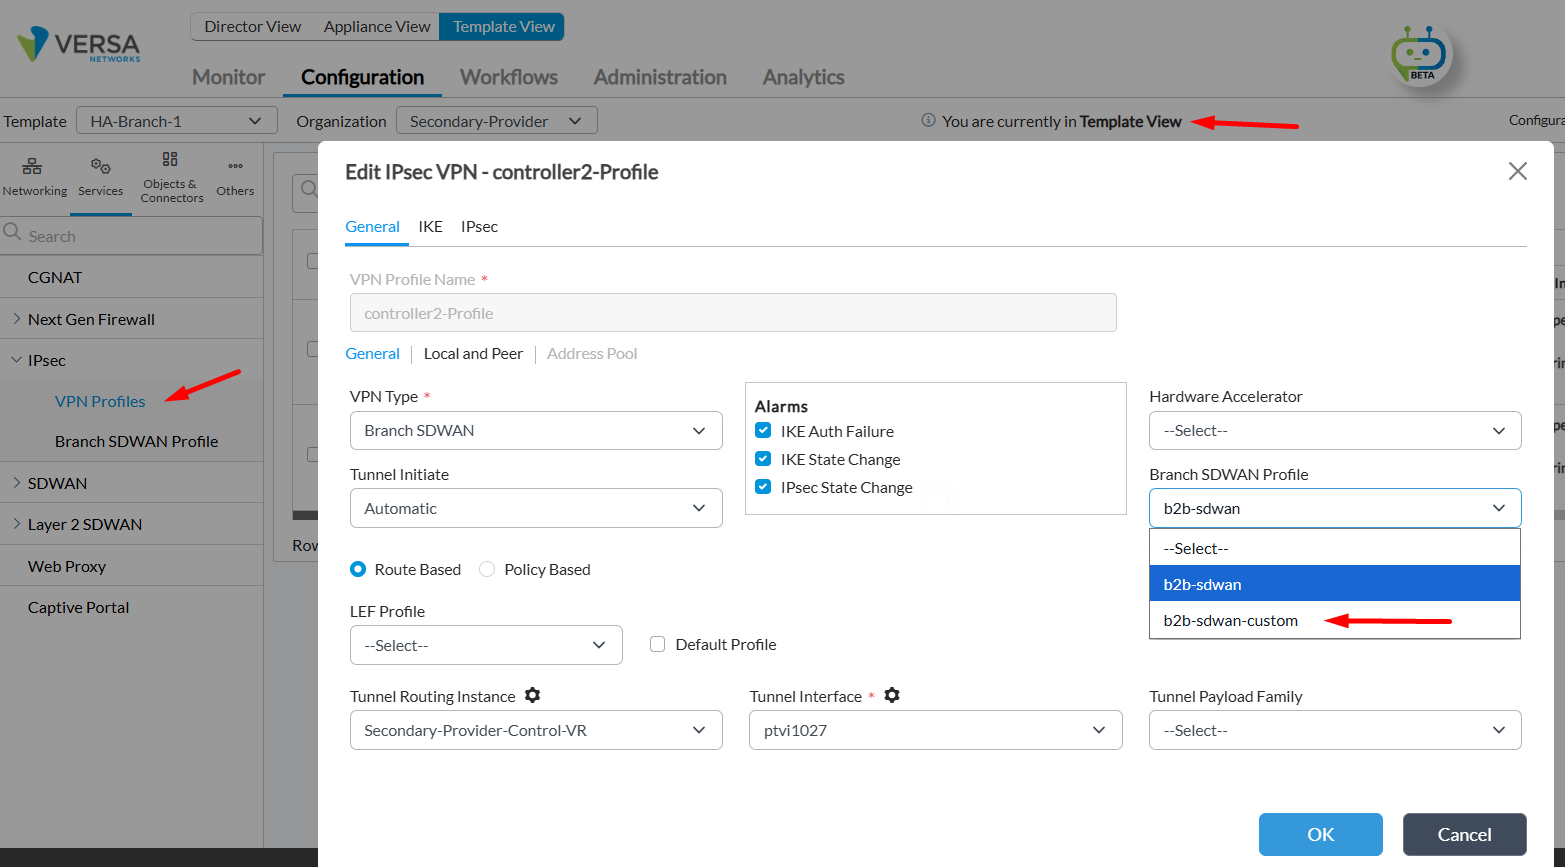Image resolution: width=1565 pixels, height=867 pixels.
Task: Expand the Layer 2 SDWAN tree item
Action: click(x=17, y=523)
